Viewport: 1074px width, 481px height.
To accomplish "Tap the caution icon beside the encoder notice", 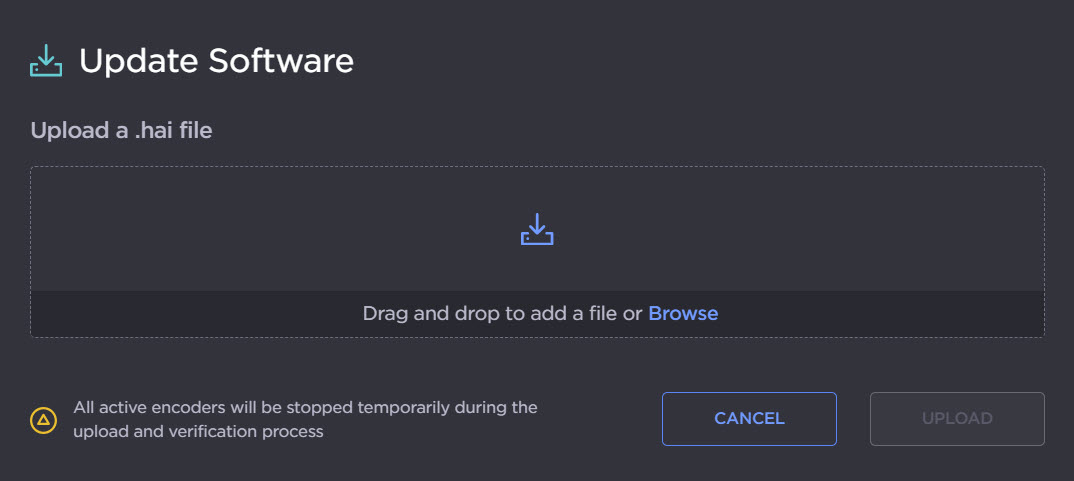I will pos(43,419).
